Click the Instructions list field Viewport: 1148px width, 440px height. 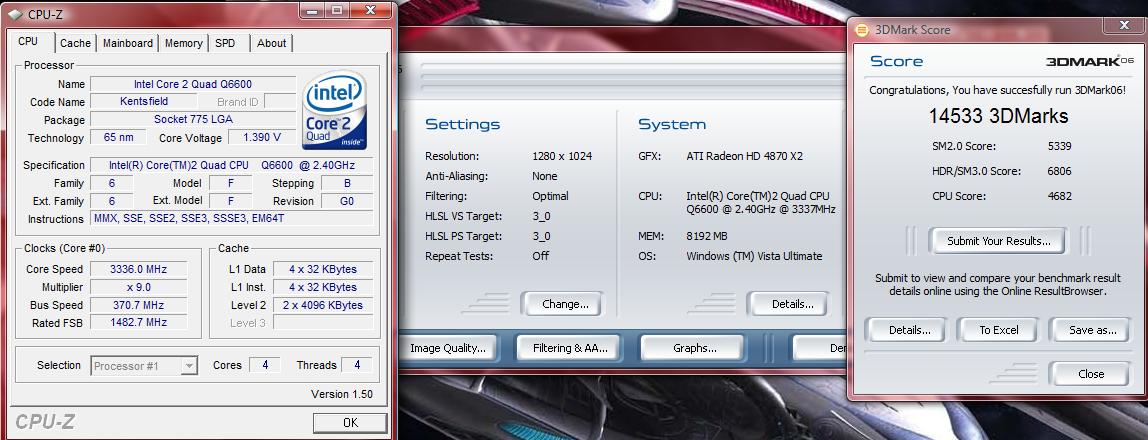click(x=231, y=218)
